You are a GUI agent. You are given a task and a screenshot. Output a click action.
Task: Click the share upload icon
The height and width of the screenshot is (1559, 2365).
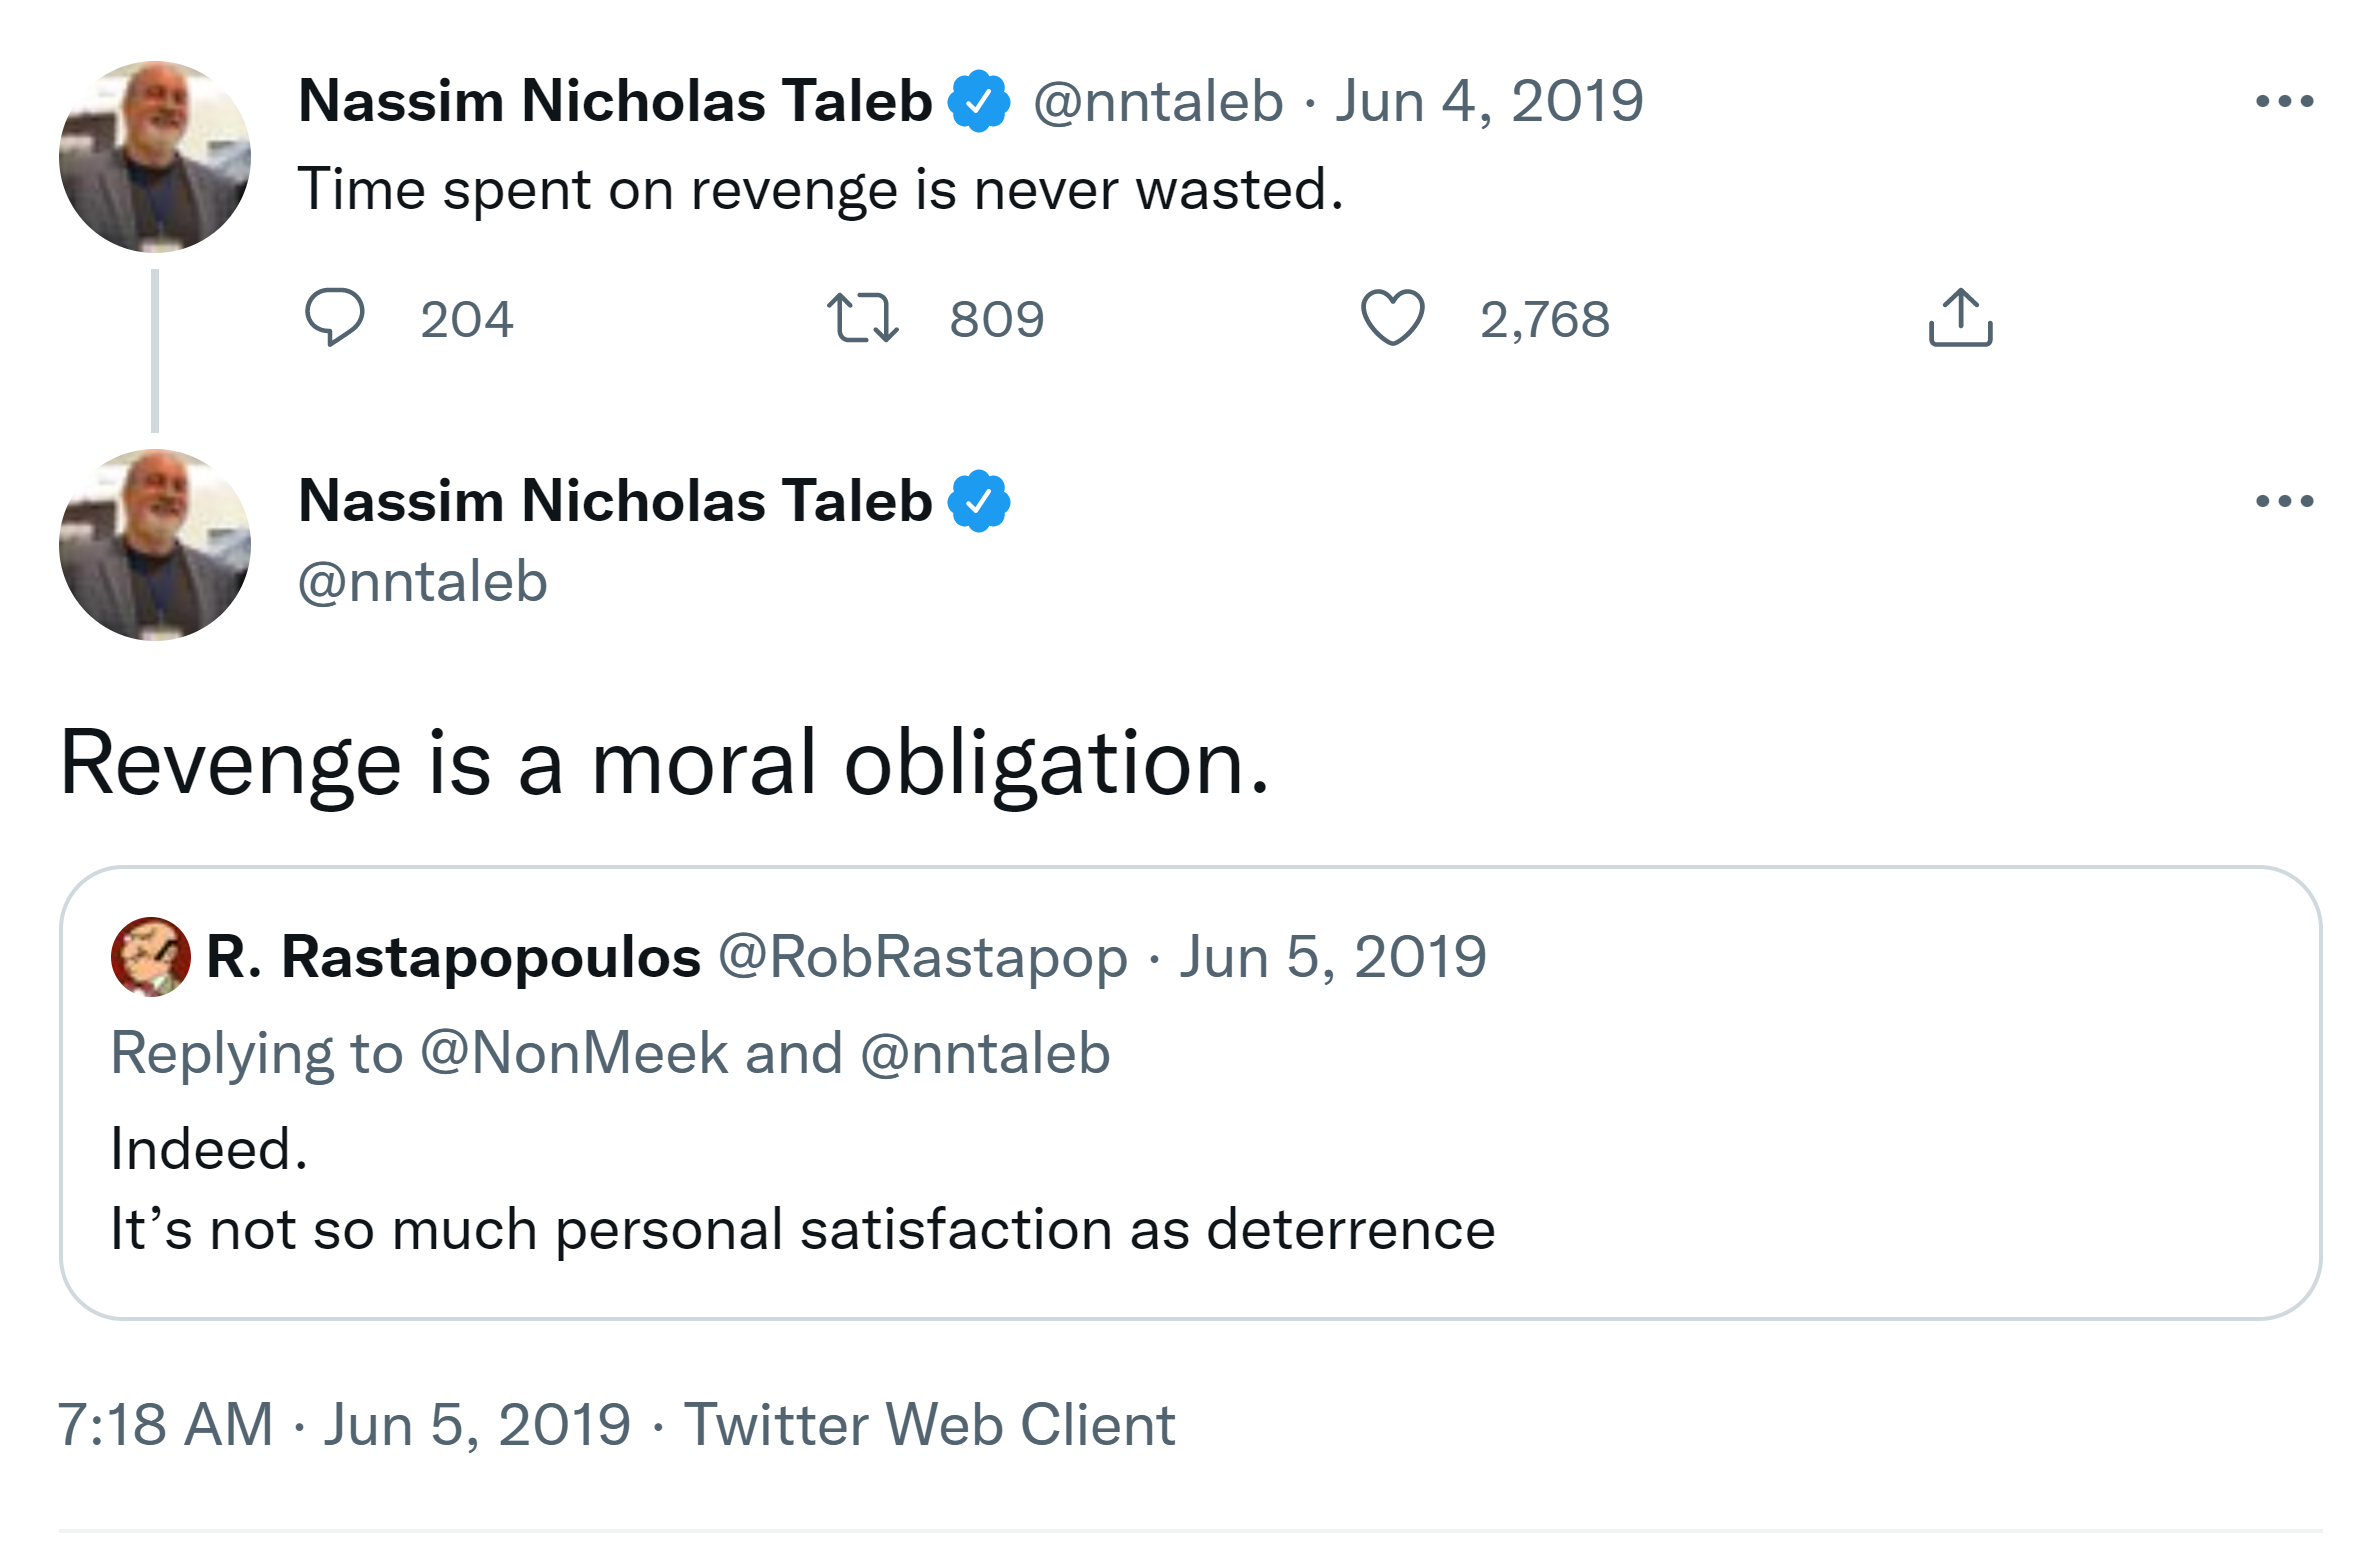click(1960, 318)
